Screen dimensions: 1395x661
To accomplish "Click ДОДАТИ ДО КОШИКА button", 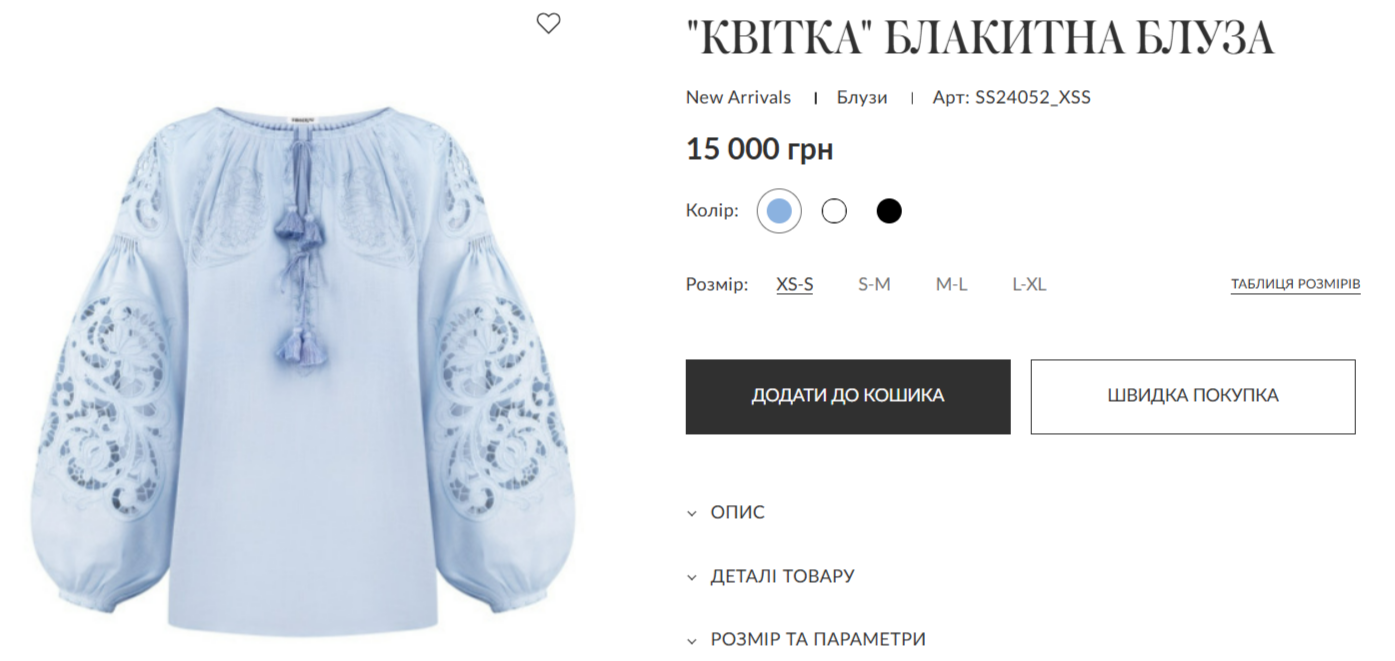I will (x=848, y=396).
